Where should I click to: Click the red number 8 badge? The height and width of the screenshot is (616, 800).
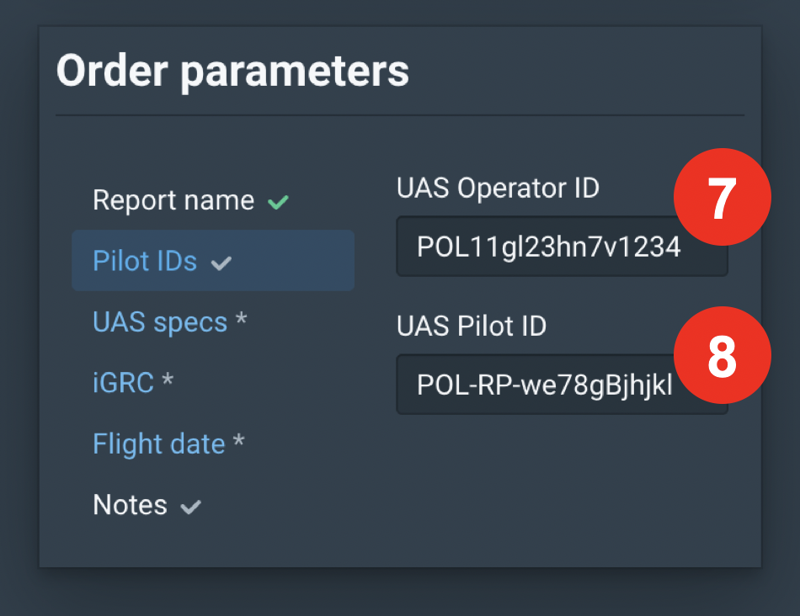point(722,358)
